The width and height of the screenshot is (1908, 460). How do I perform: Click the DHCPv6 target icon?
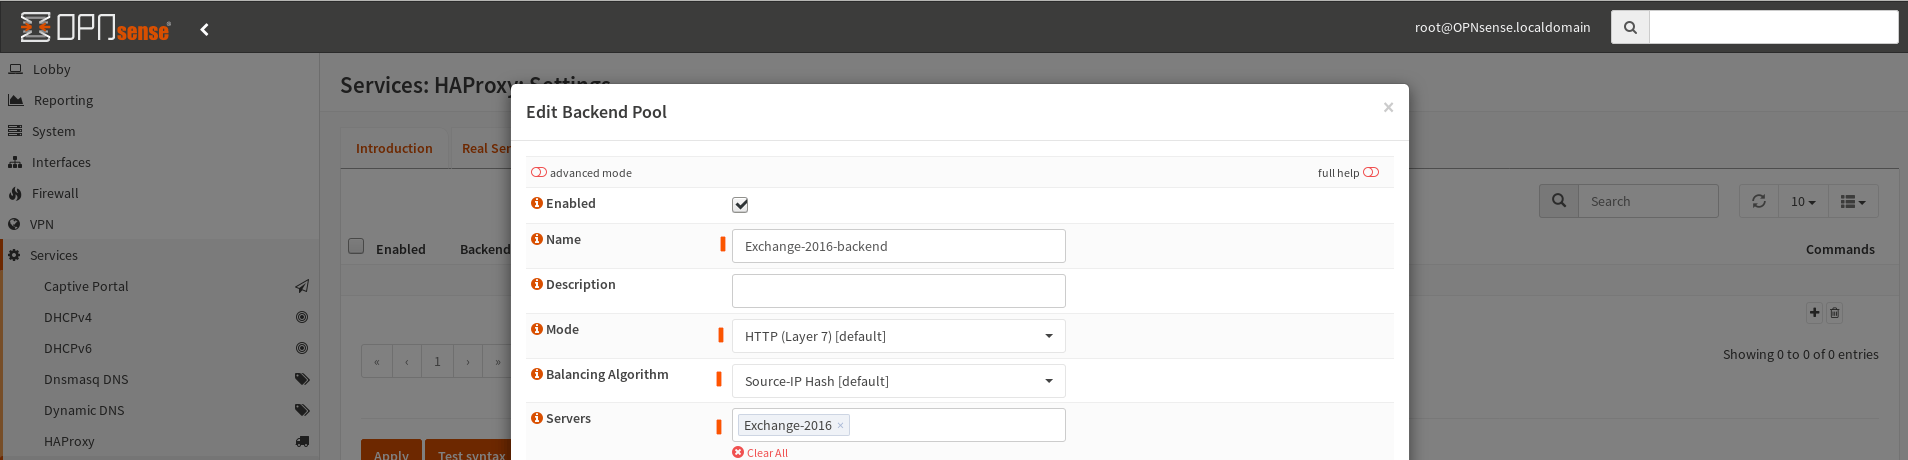pyautogui.click(x=302, y=348)
